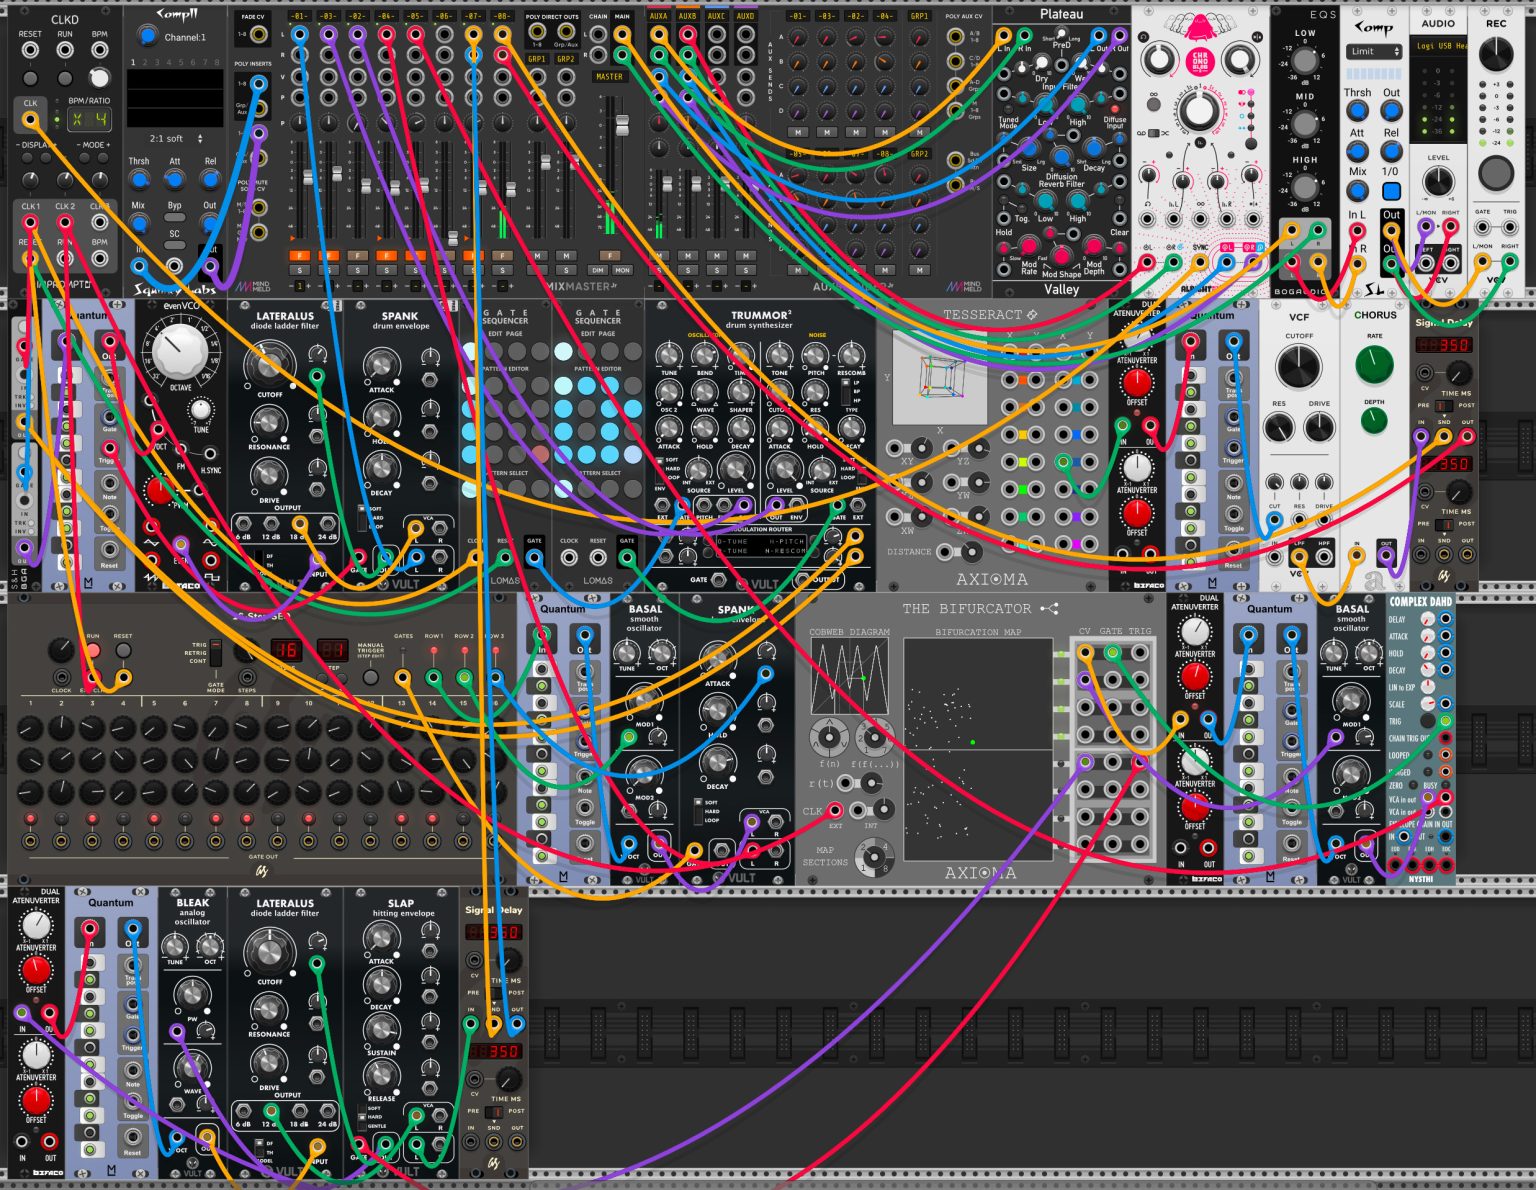Click the Thrsh knob on Comp II
Screen dimensions: 1536x1190
coord(139,181)
